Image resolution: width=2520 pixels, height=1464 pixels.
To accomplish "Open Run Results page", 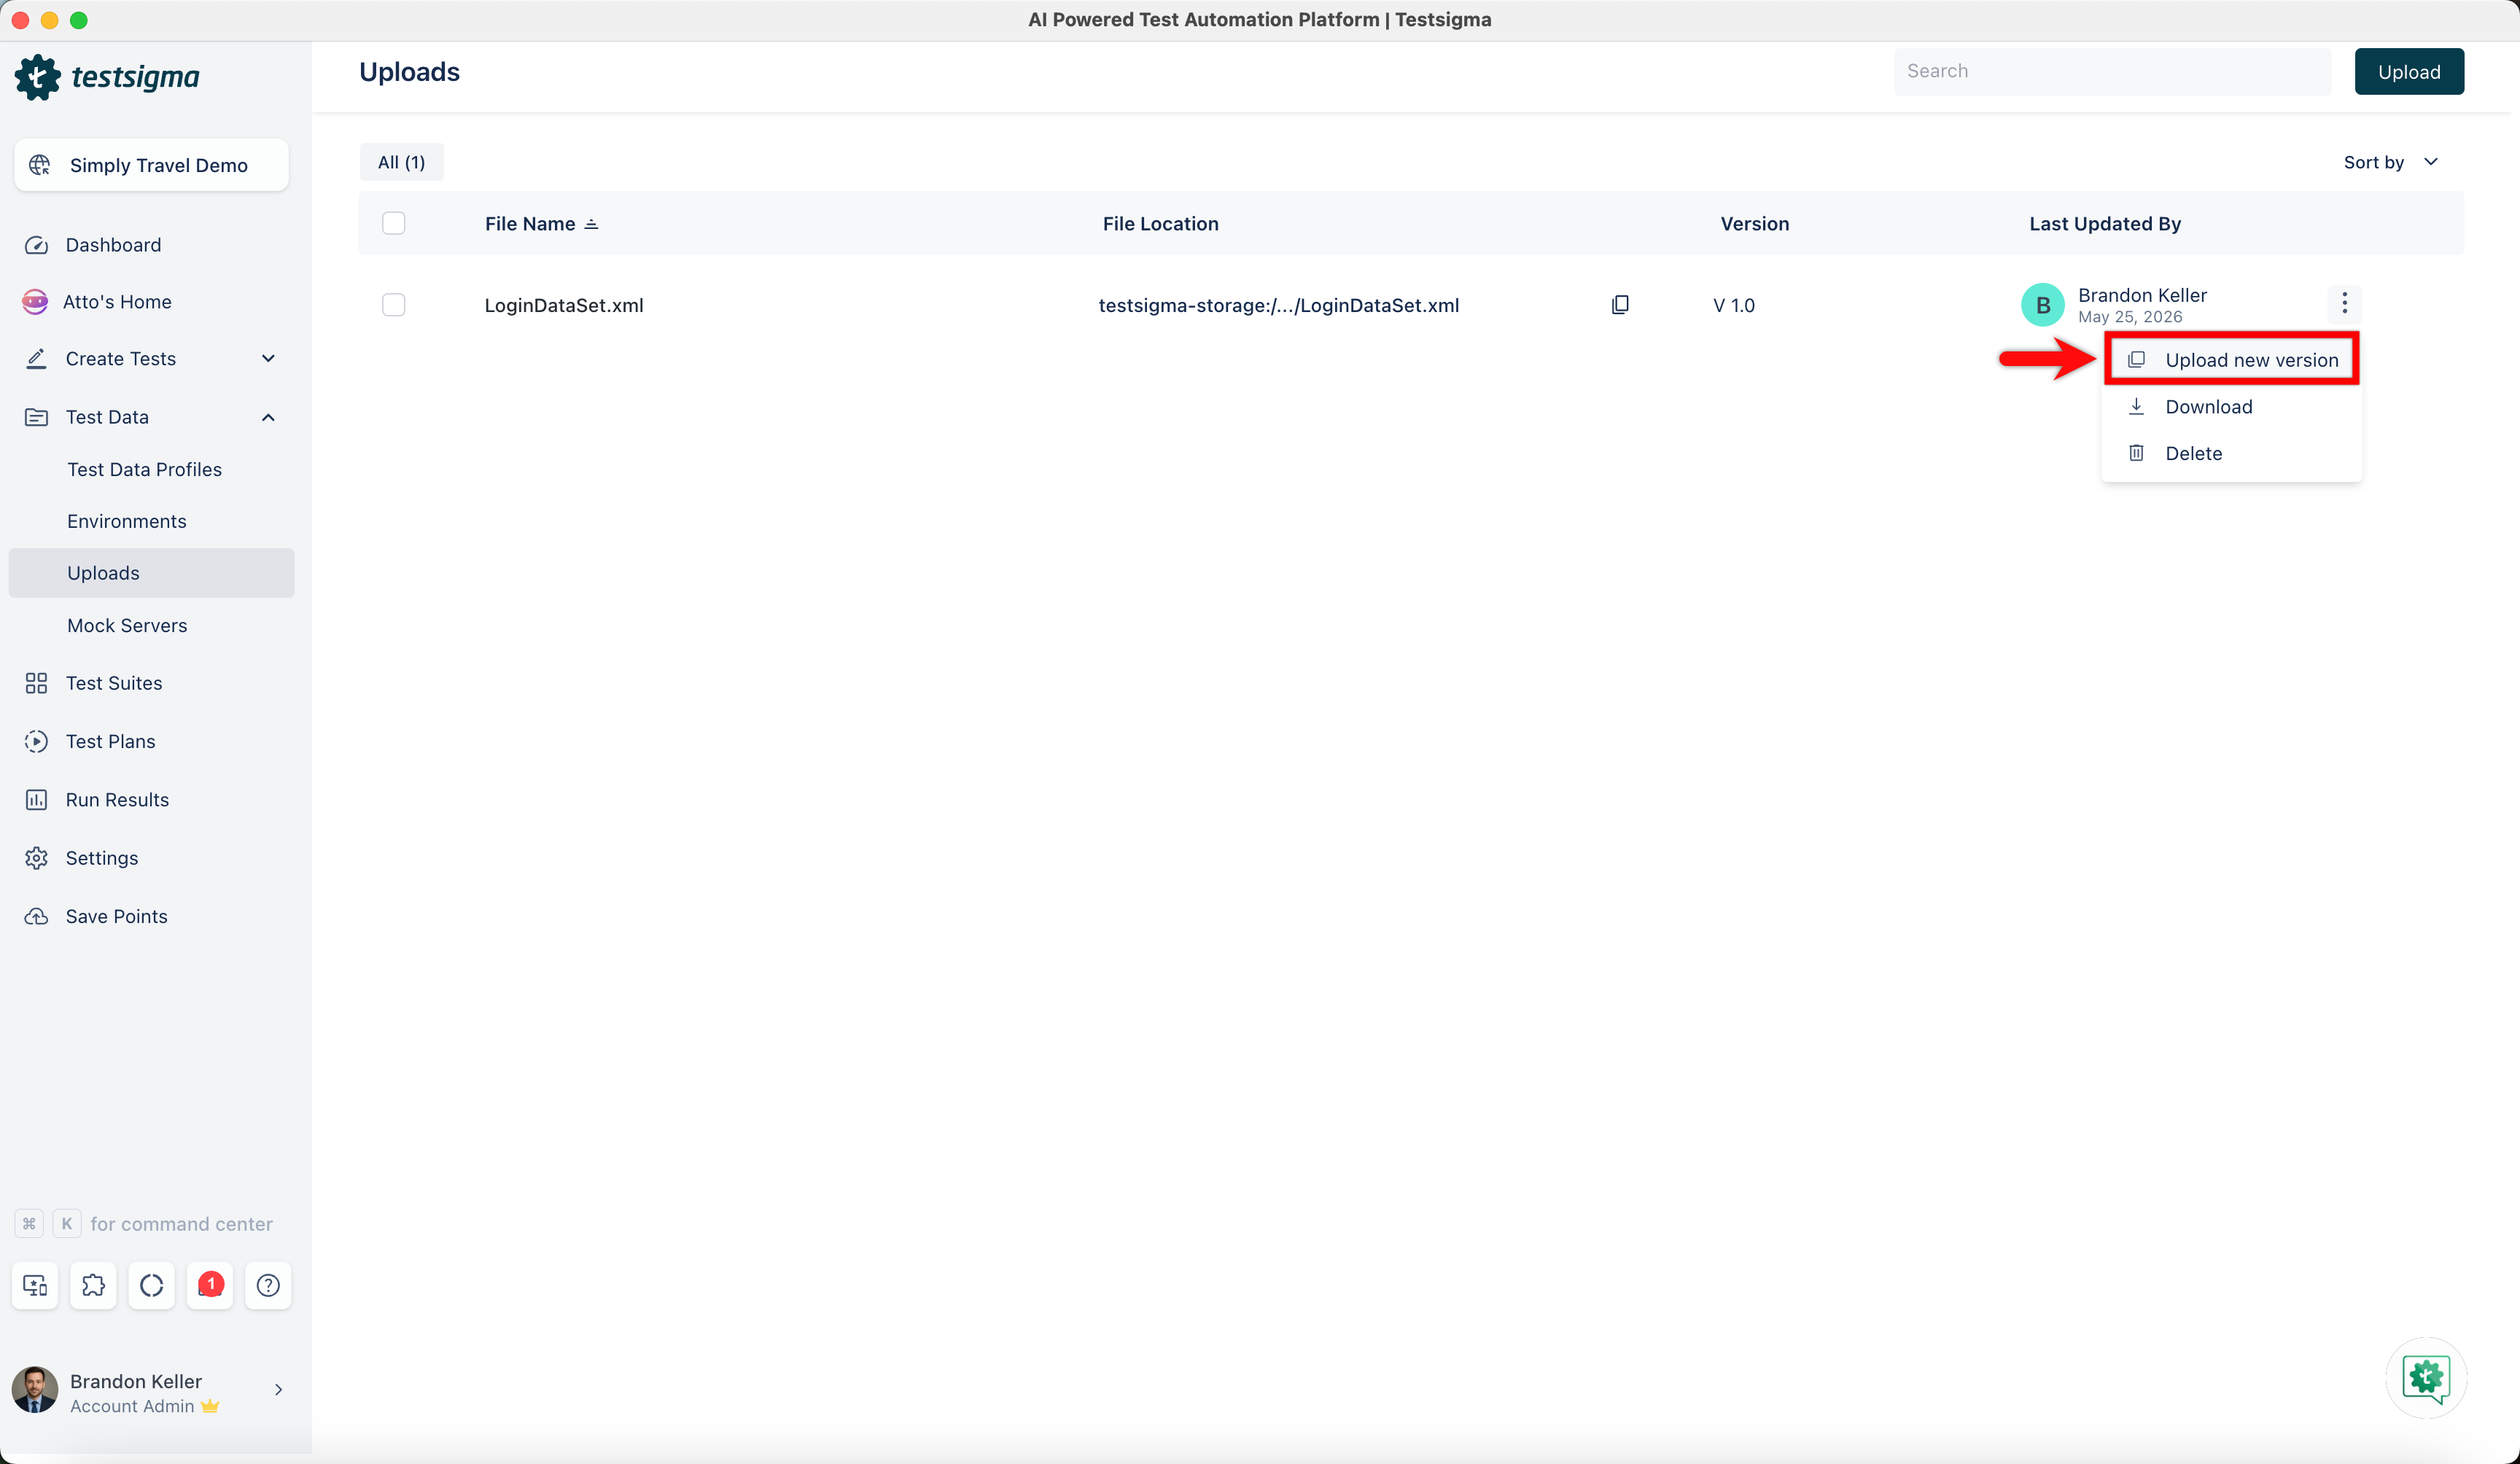I will pos(117,800).
